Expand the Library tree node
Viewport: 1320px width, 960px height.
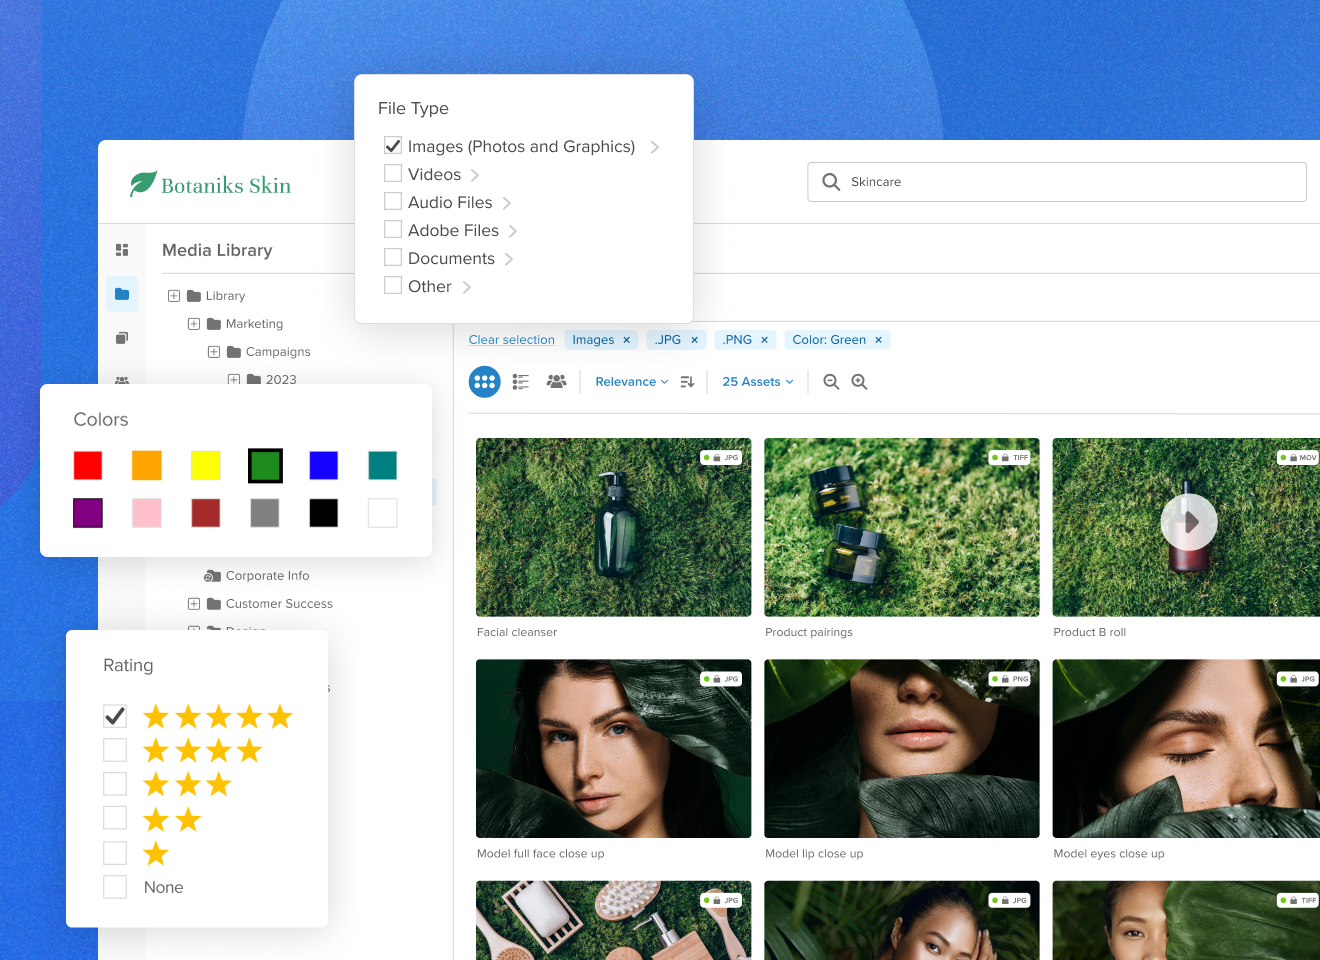(174, 296)
